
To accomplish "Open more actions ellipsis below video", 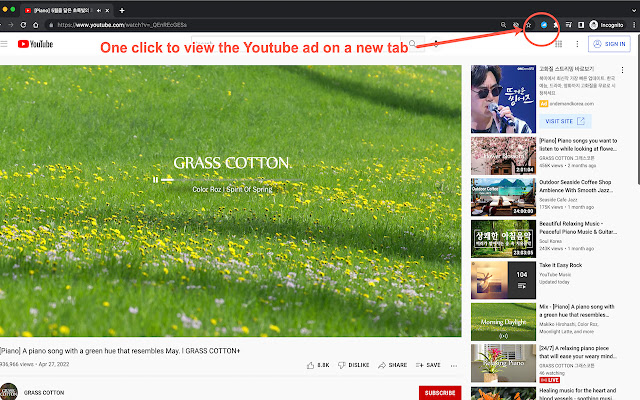I will [454, 366].
